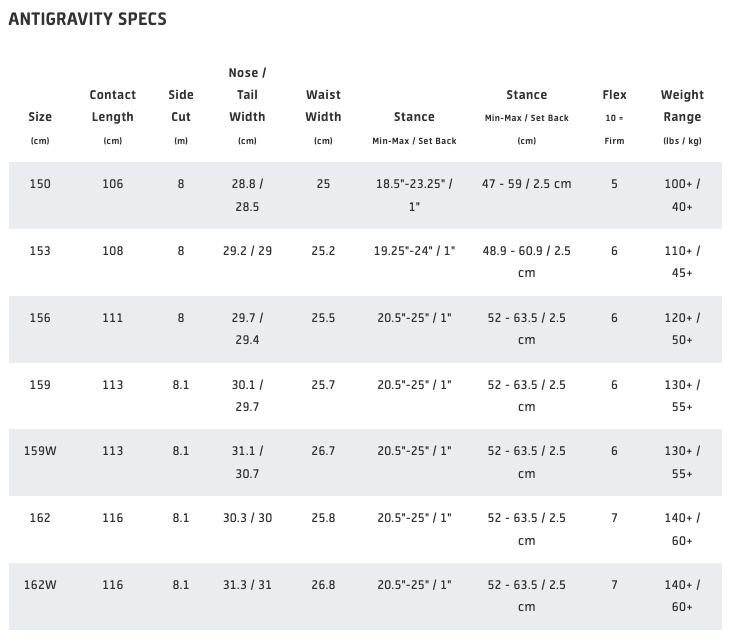Click the 100+ / 40+ weight range cell
The image size is (733, 638).
coord(682,196)
